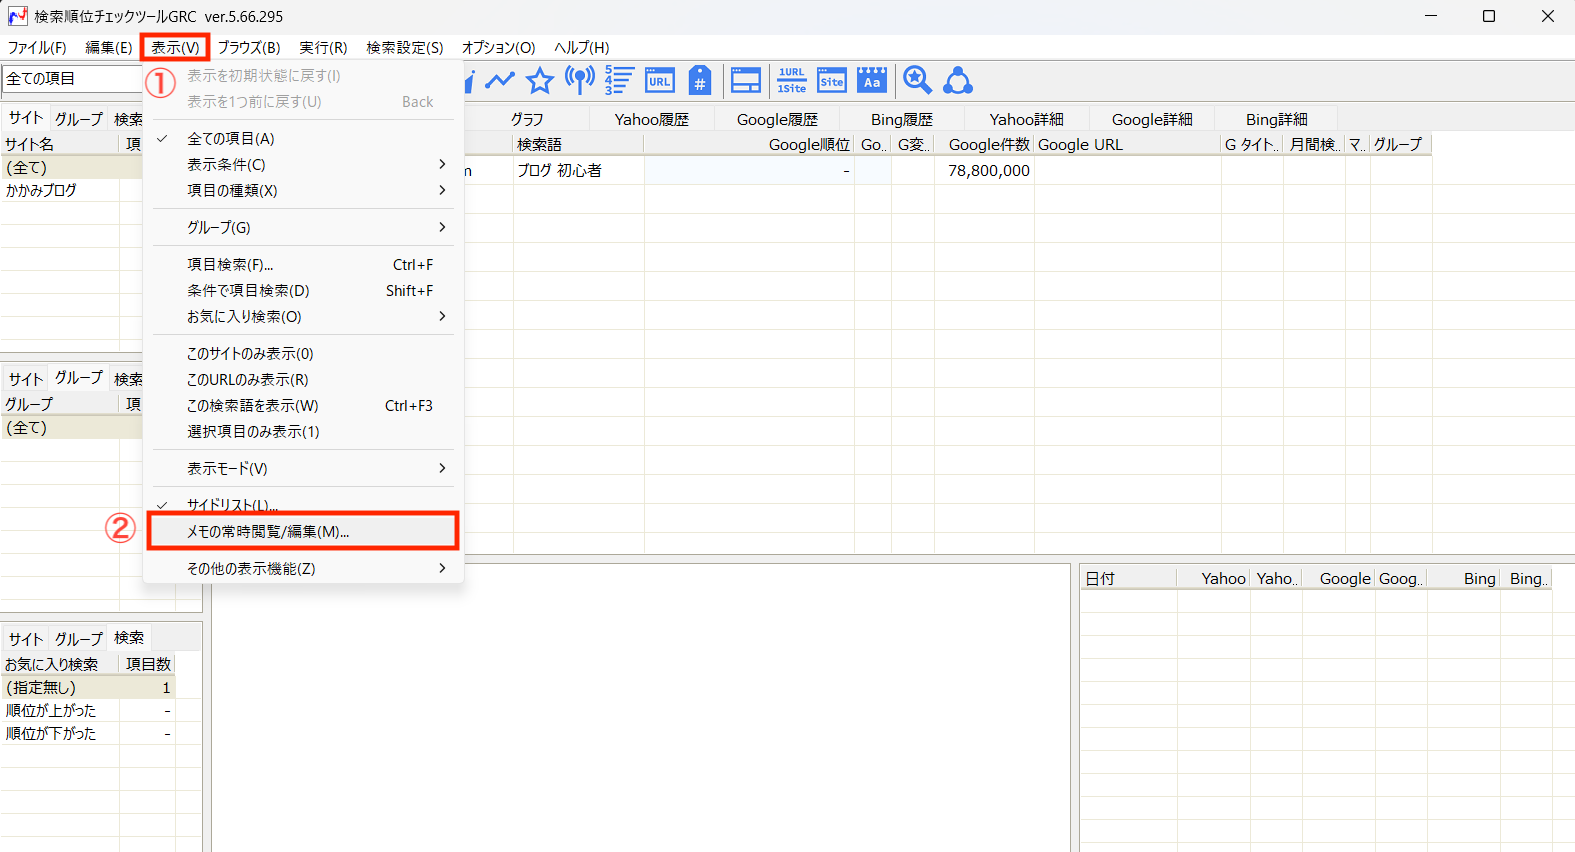Screen dimensions: 1575x852
Task: Close the 表示(V) menu in the menu bar
Action: (175, 47)
